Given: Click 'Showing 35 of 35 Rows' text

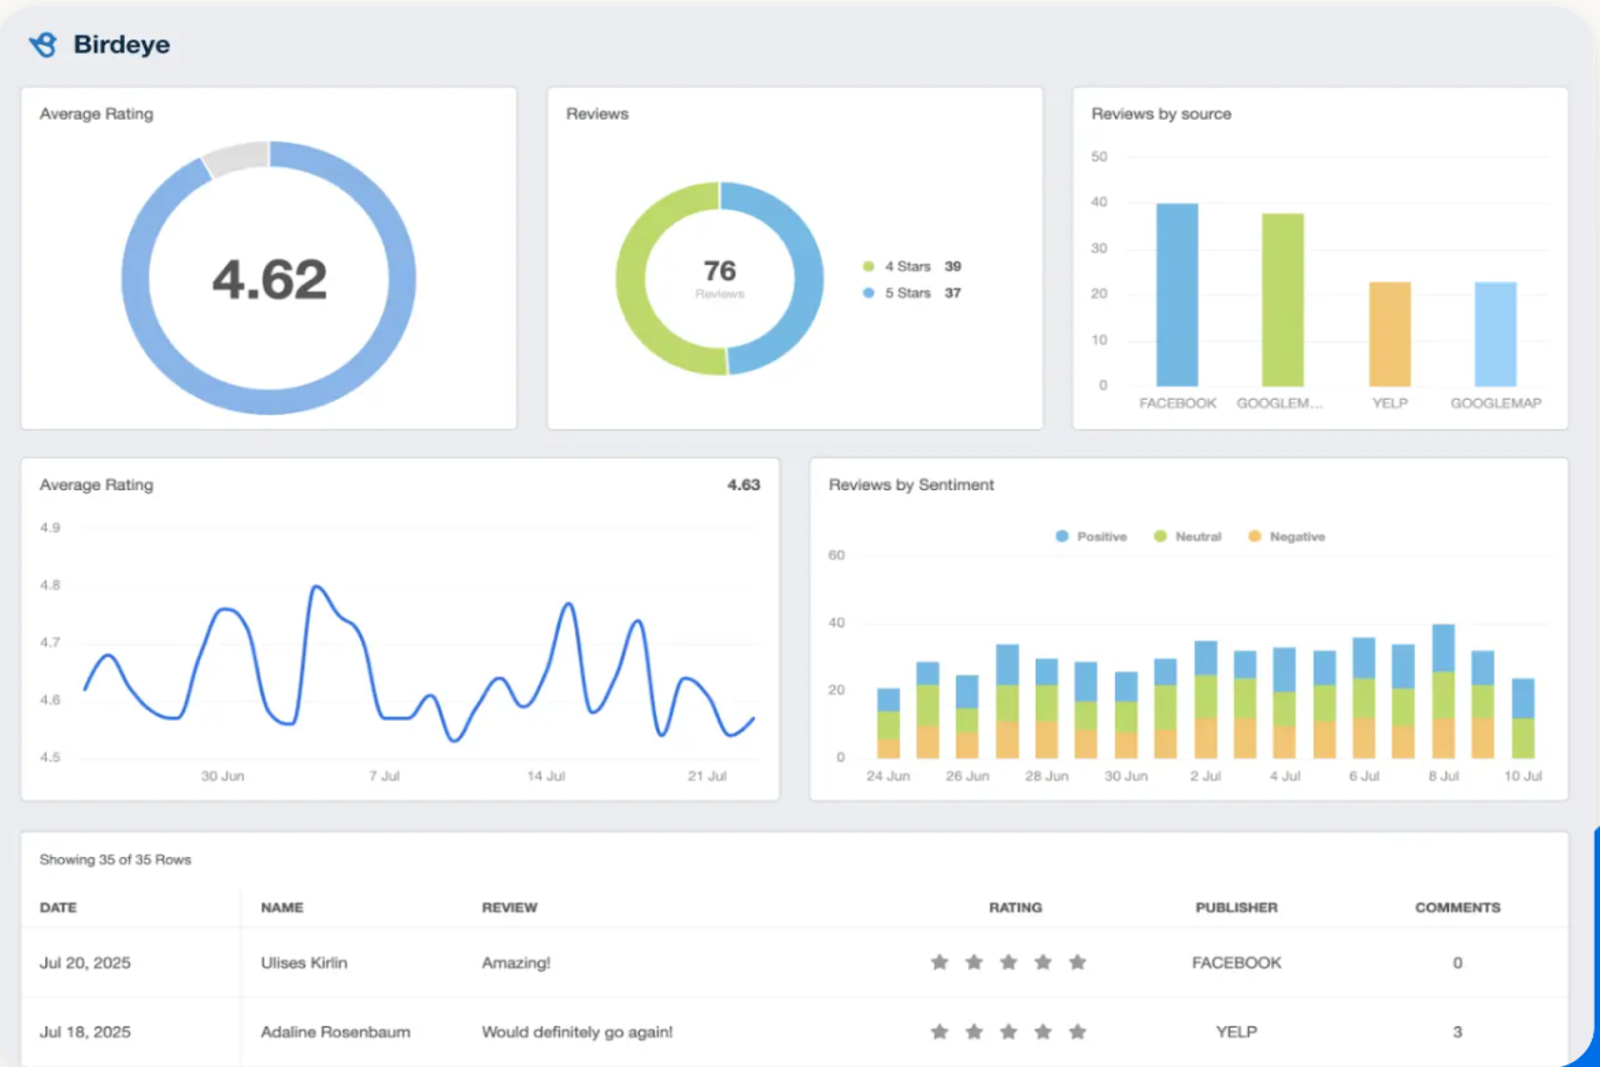Looking at the screenshot, I should click(x=115, y=859).
